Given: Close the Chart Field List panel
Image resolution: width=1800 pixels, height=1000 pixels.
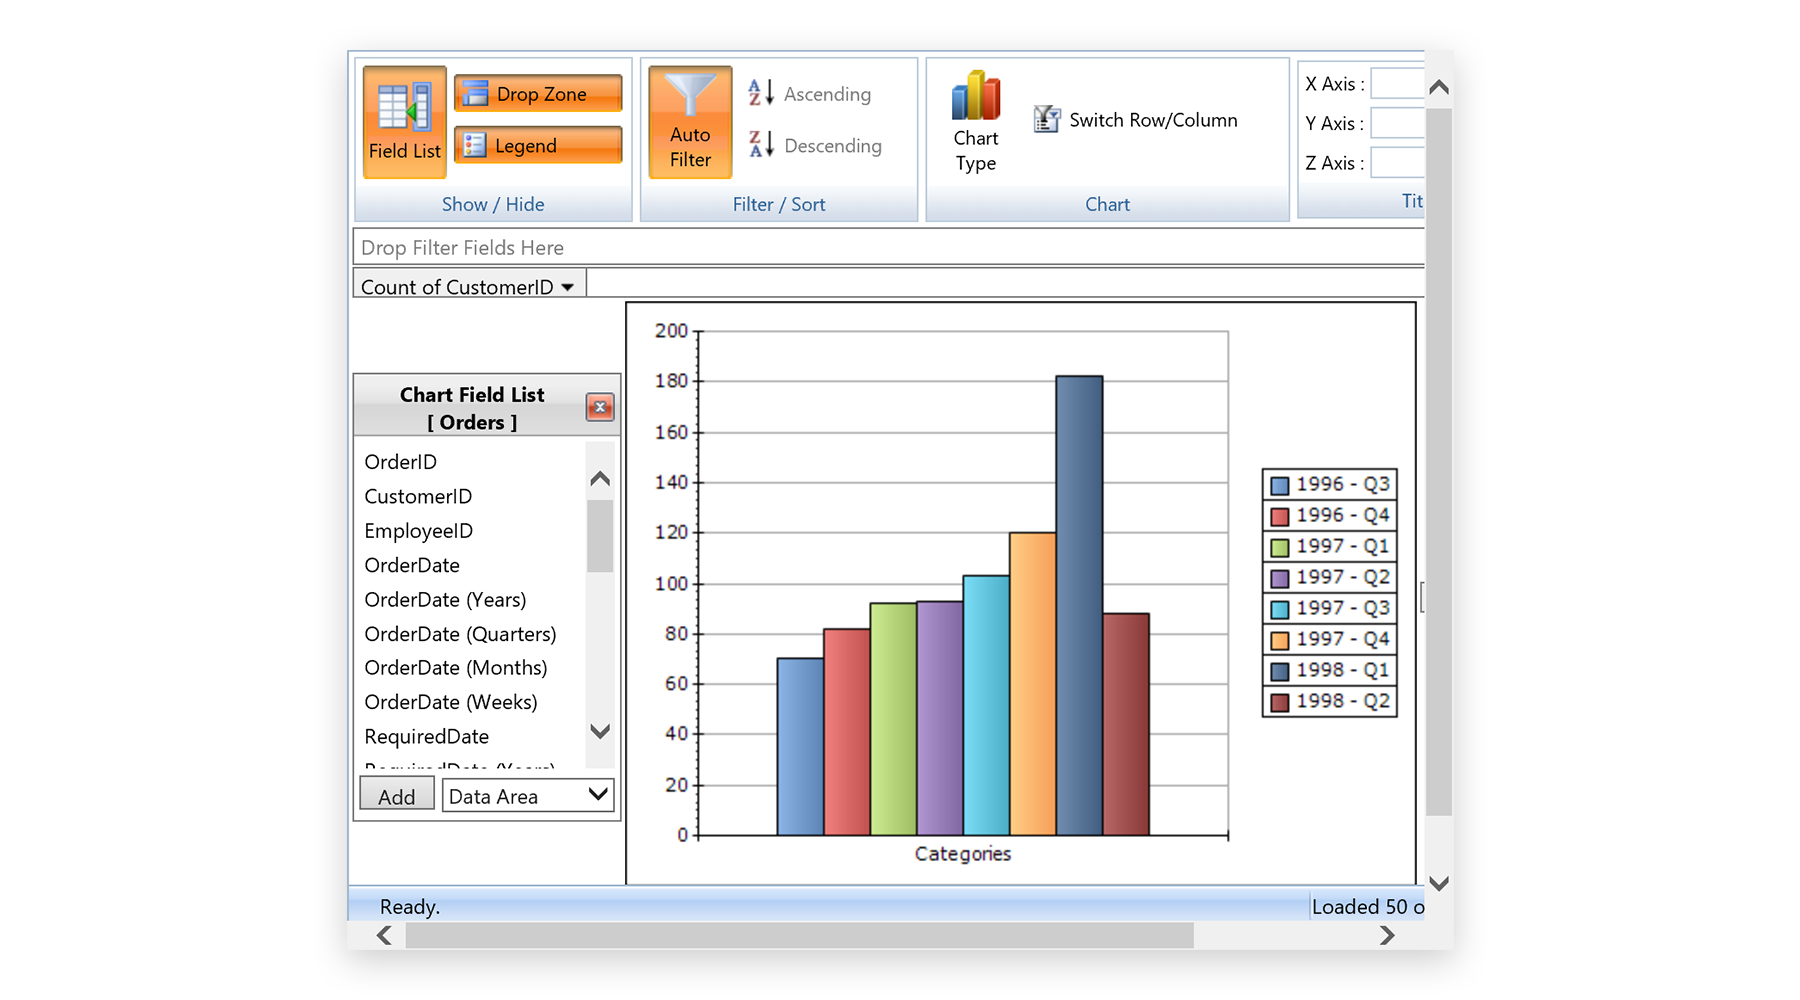Looking at the screenshot, I should click(600, 407).
